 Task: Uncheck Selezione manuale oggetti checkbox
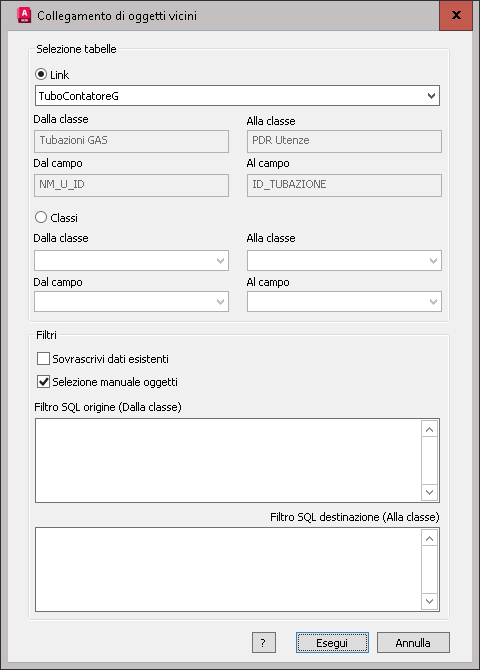pos(43,382)
